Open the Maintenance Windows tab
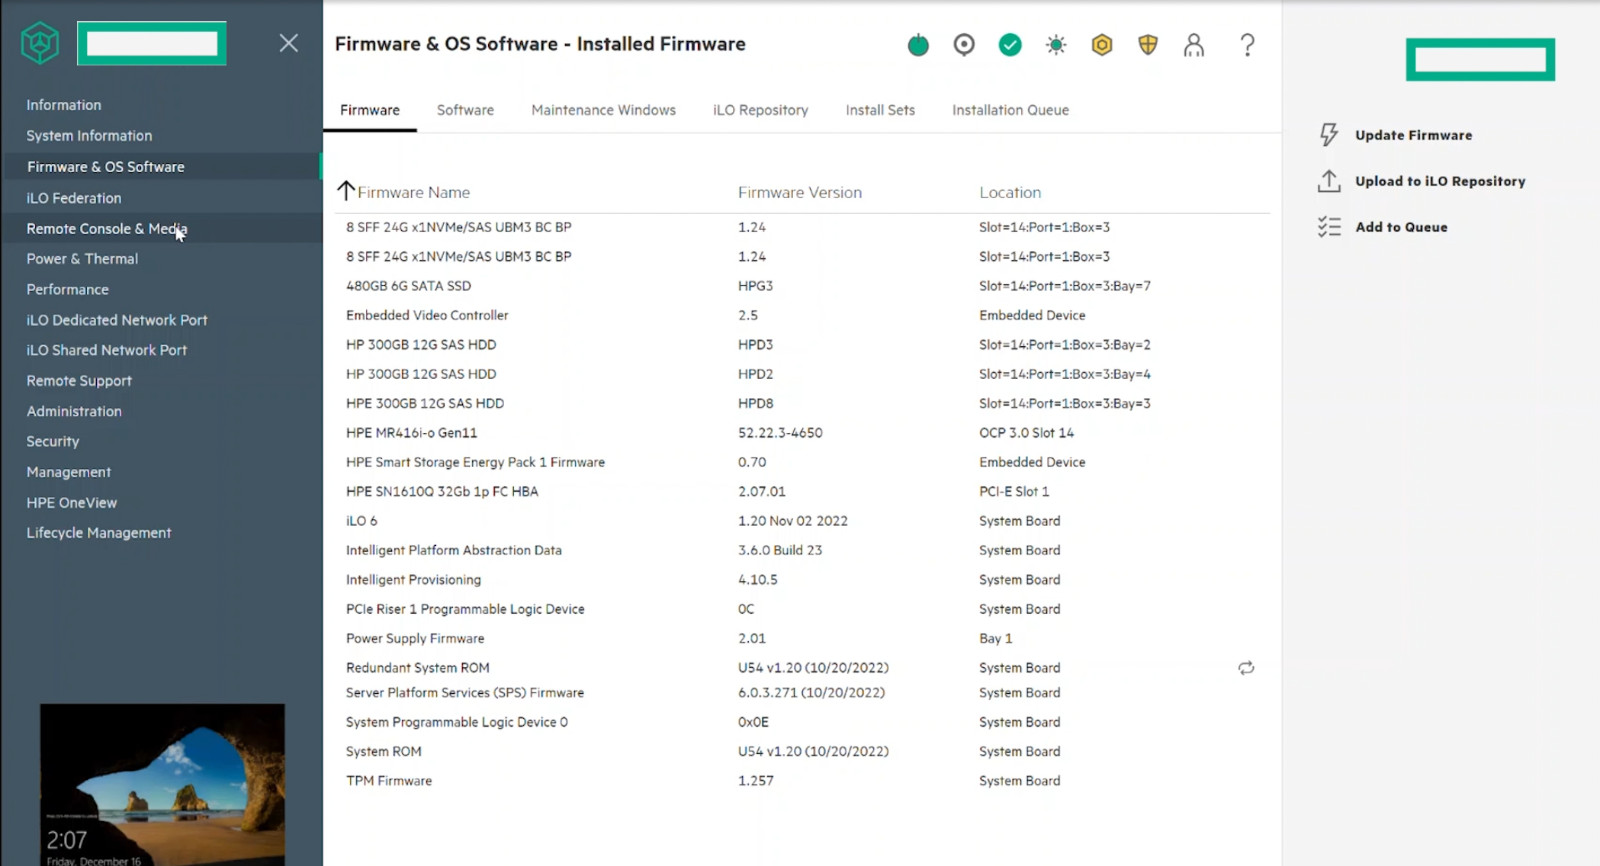This screenshot has height=866, width=1600. [603, 110]
